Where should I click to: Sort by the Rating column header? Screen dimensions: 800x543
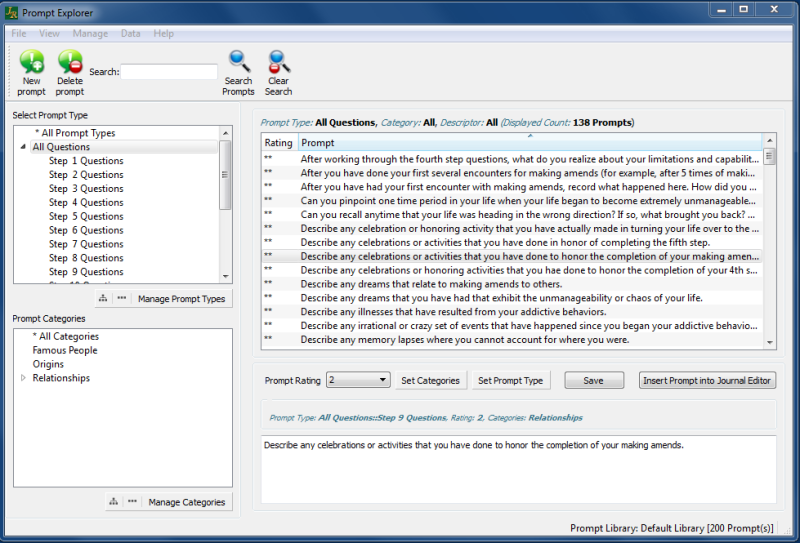point(279,143)
